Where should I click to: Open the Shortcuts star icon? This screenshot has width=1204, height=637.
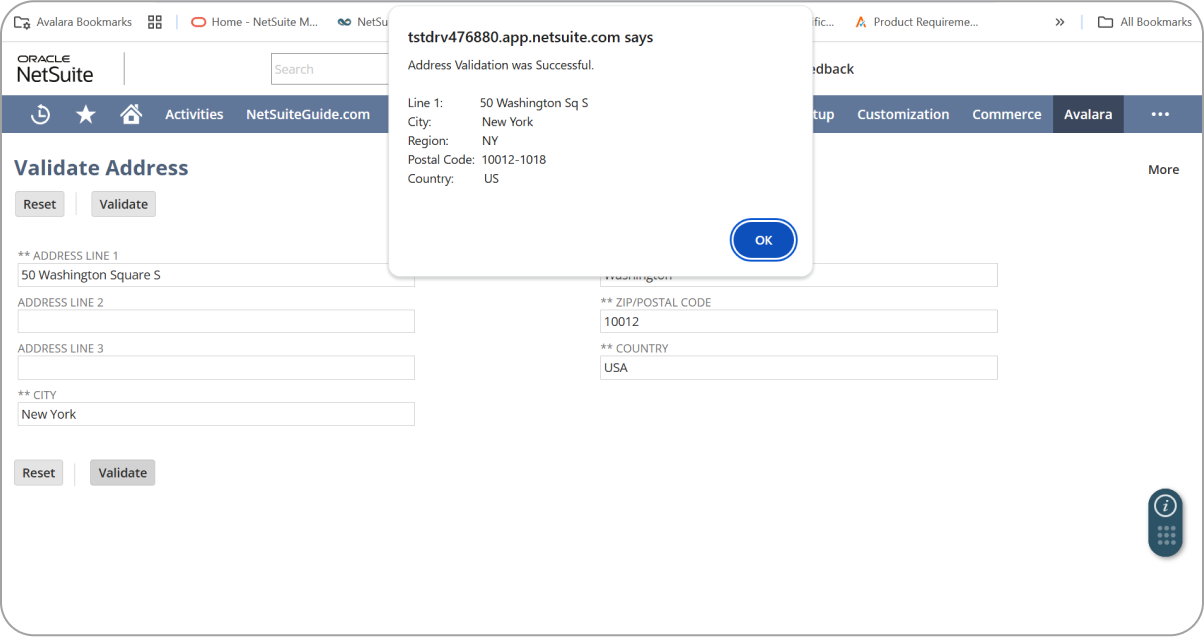tap(85, 114)
